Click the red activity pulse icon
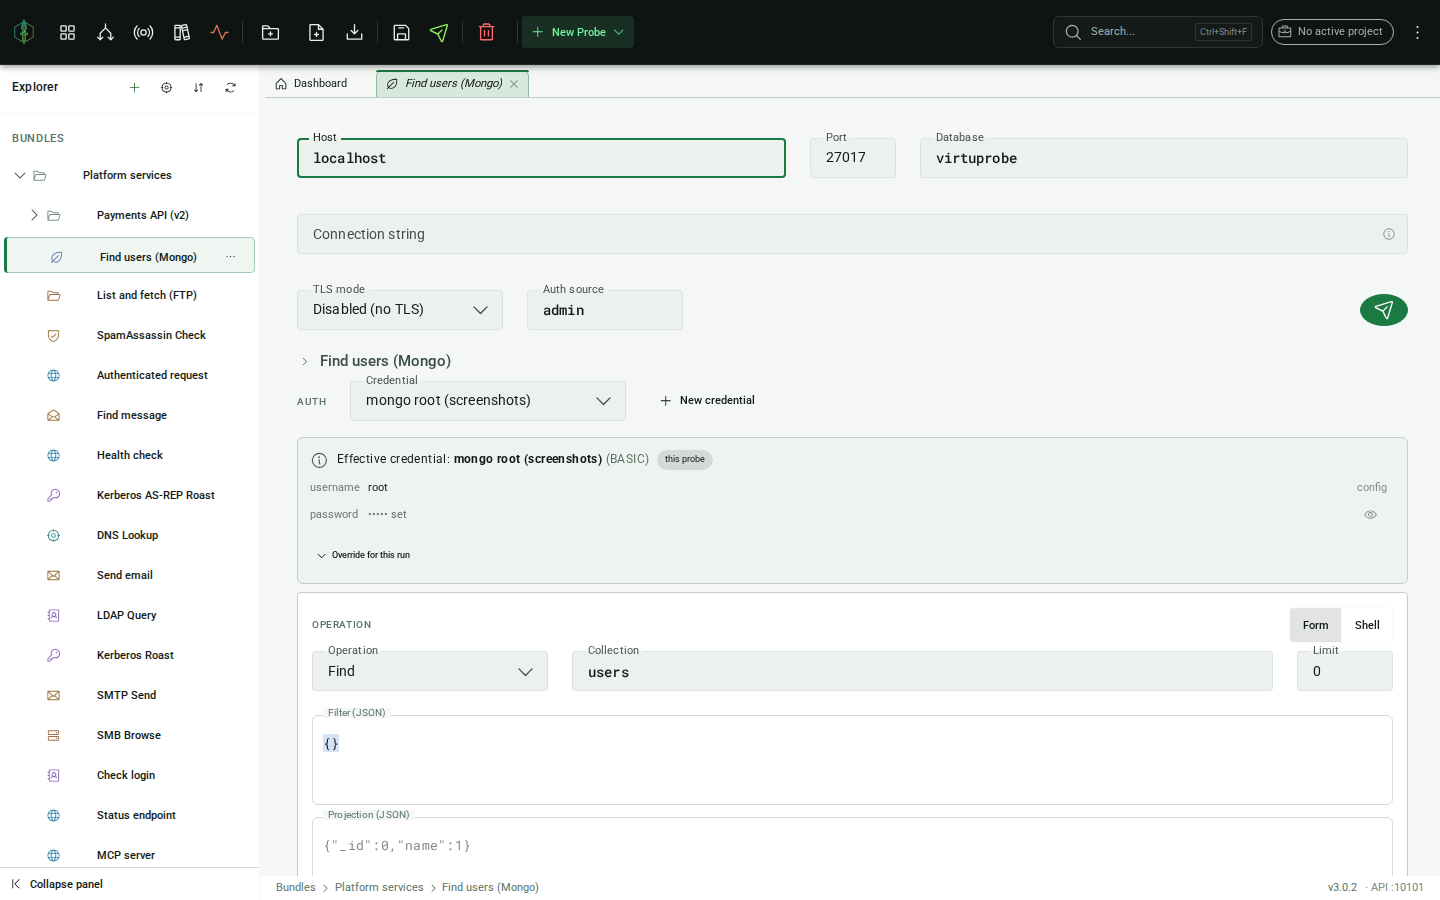This screenshot has width=1440, height=900. 219,32
